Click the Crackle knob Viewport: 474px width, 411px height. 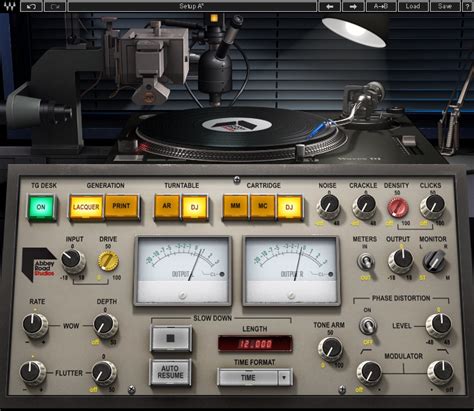(365, 207)
